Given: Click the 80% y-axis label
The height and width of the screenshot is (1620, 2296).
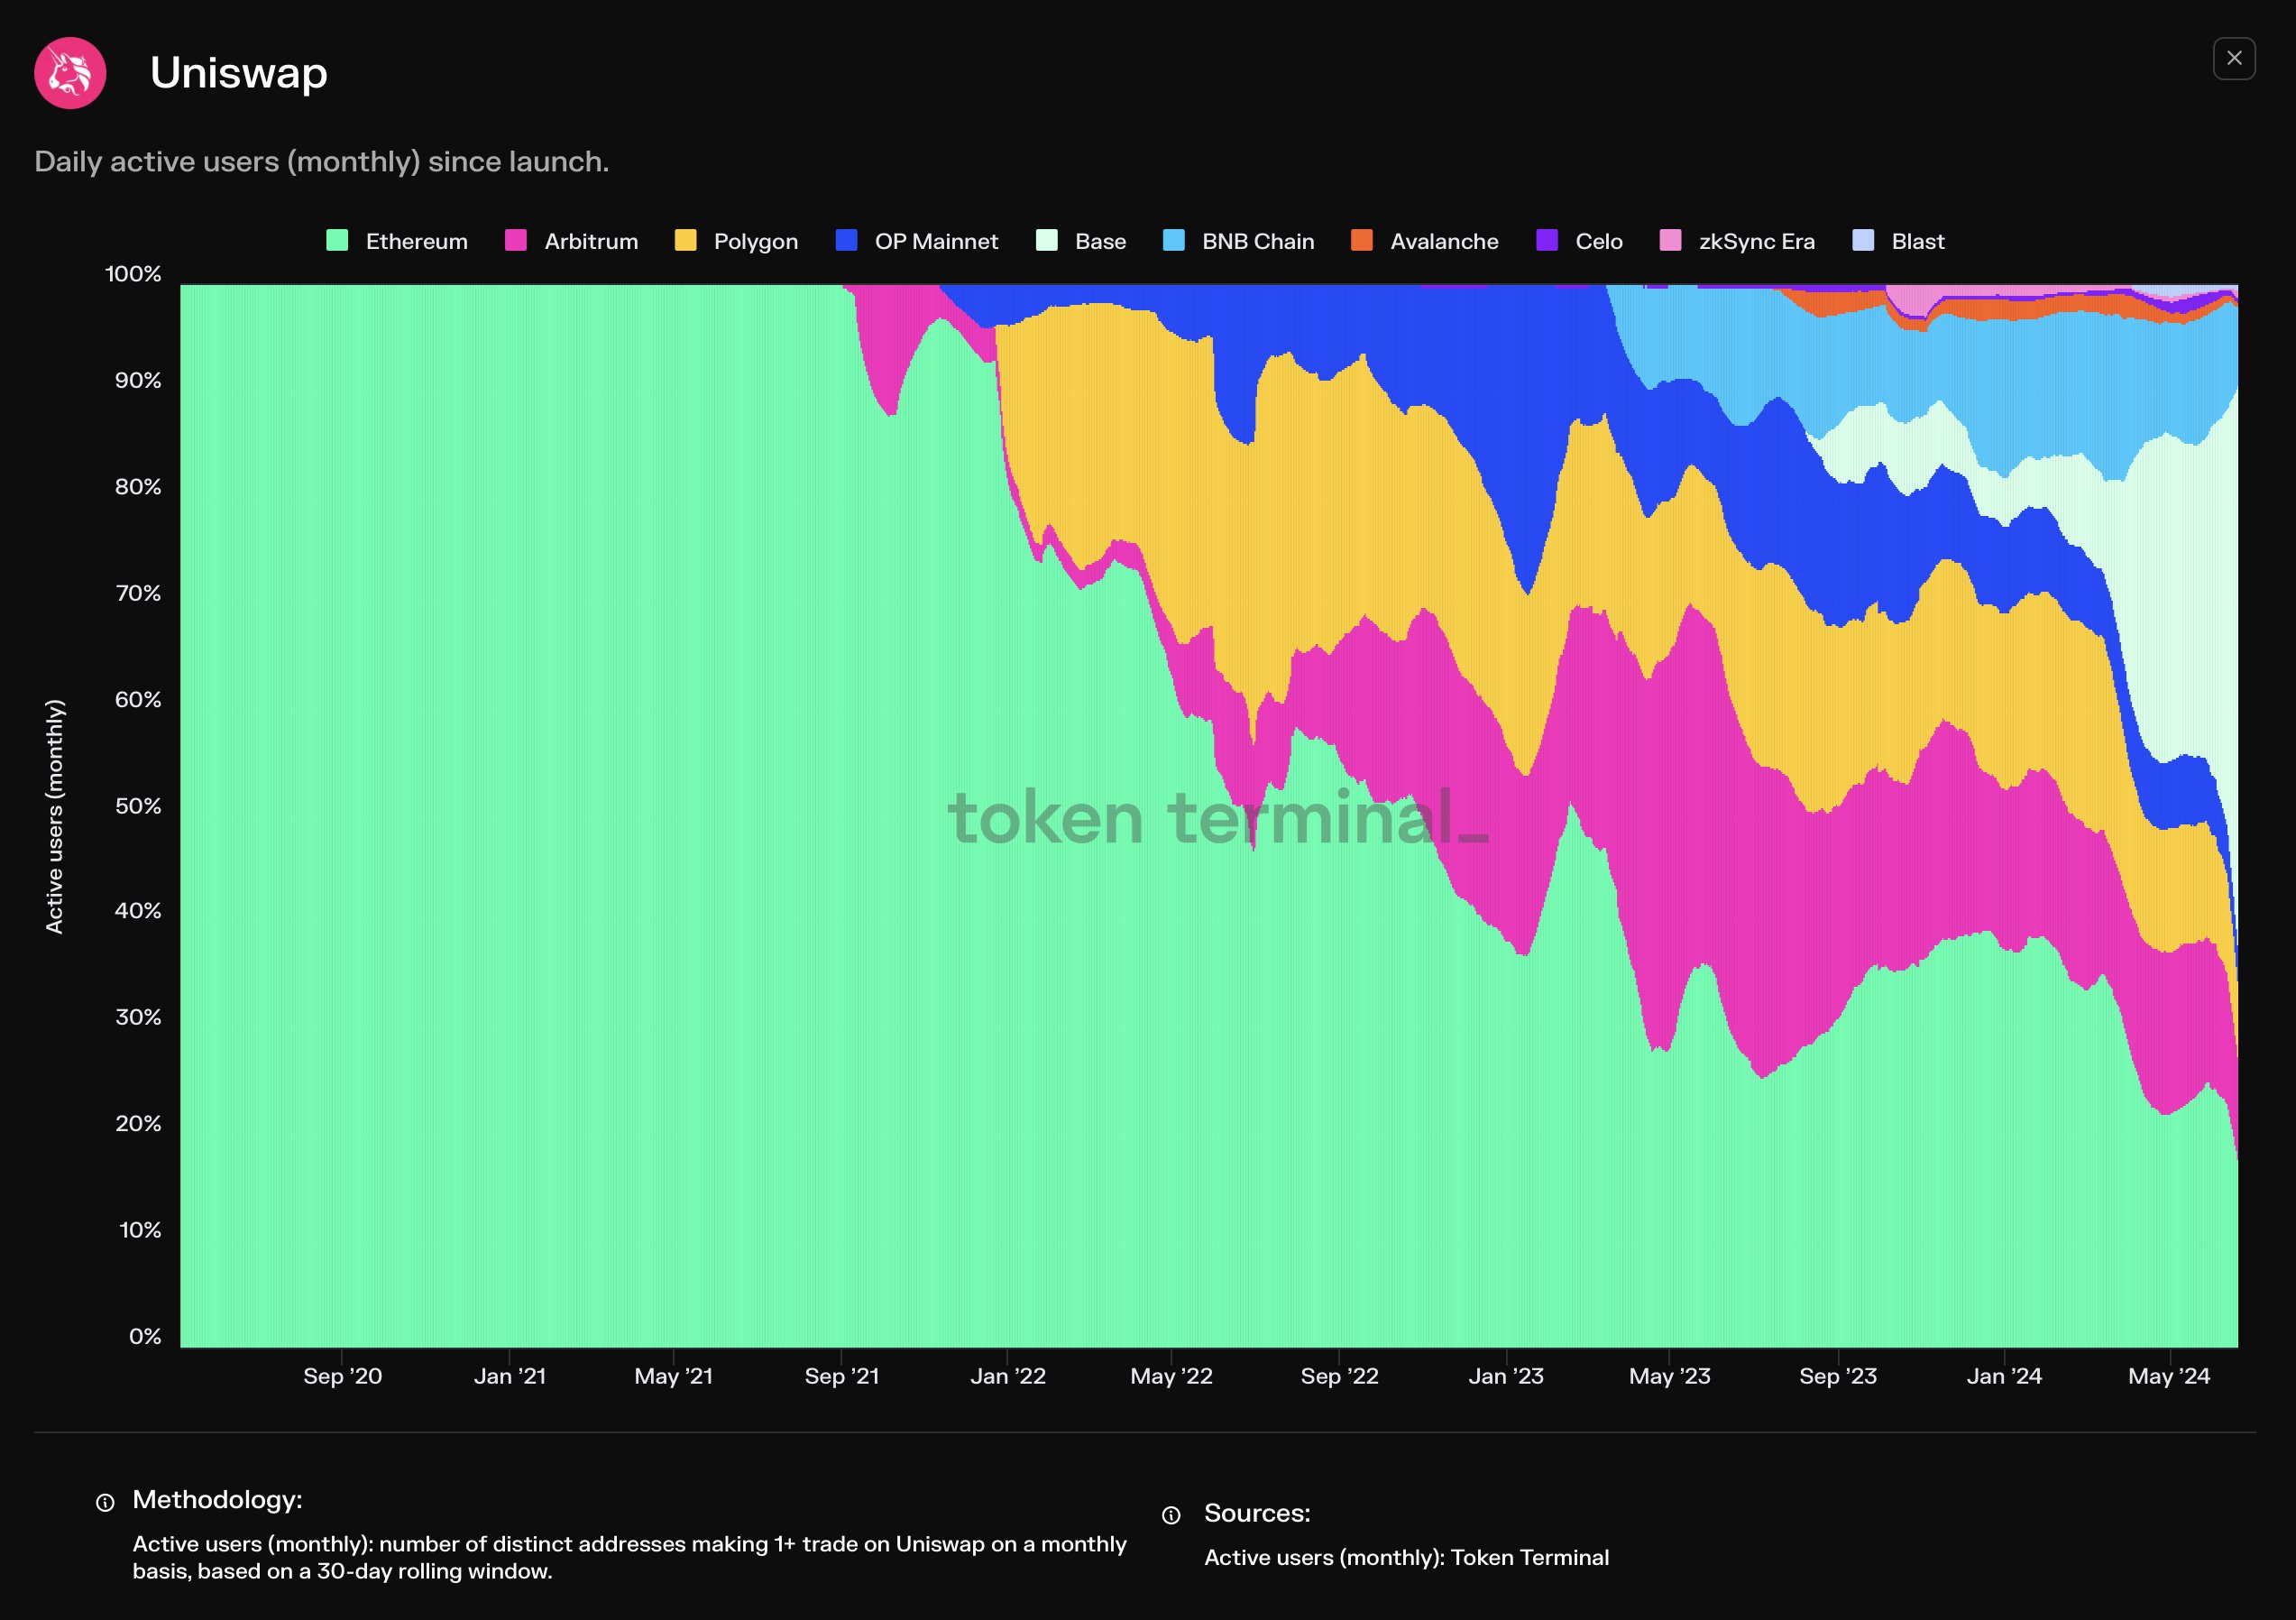Looking at the screenshot, I should pos(138,487).
